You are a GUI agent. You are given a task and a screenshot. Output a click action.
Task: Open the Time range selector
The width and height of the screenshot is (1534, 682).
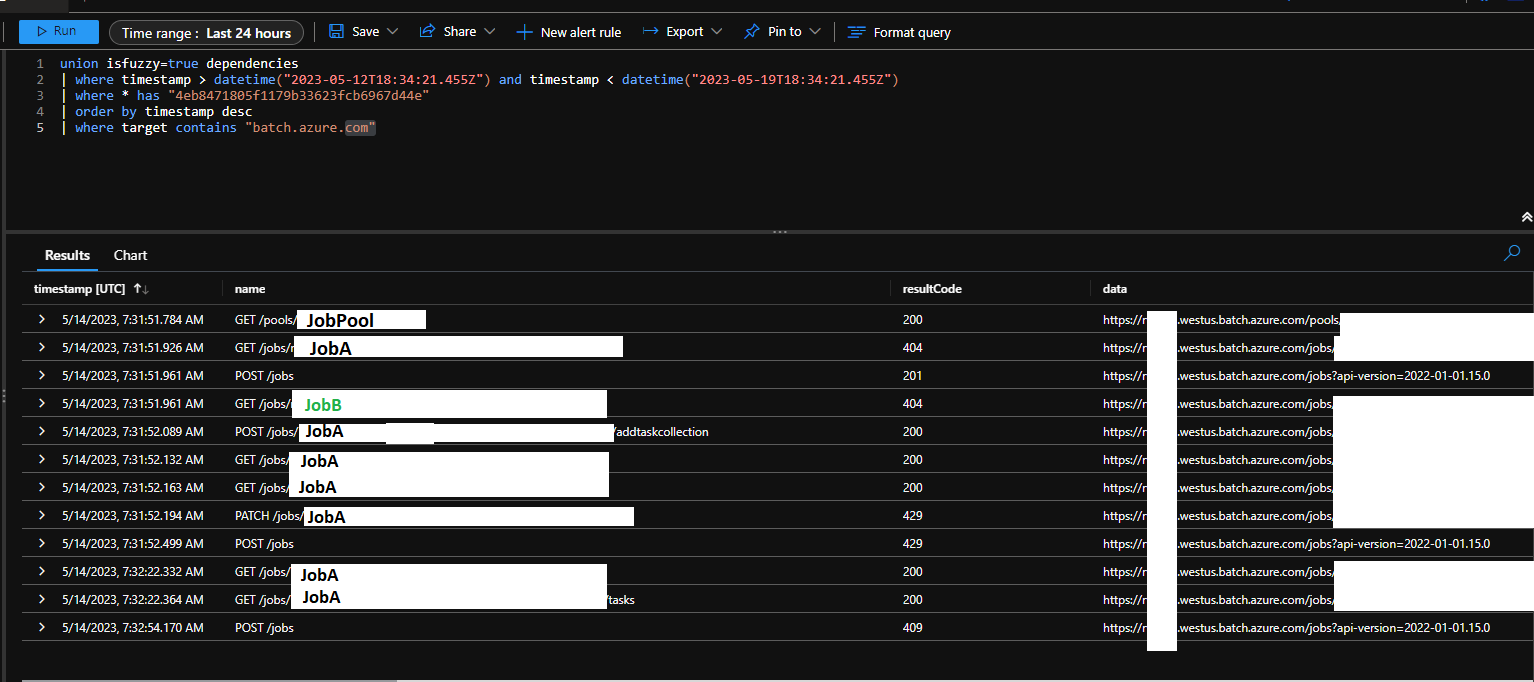206,32
